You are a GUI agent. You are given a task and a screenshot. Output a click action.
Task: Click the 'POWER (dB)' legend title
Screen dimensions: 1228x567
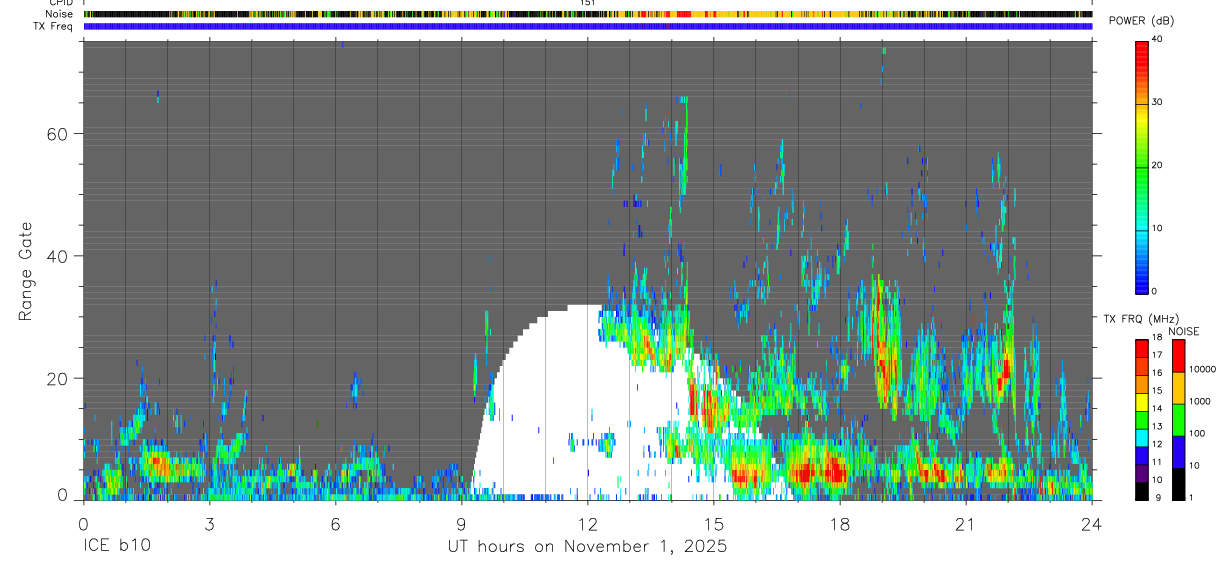click(1141, 21)
